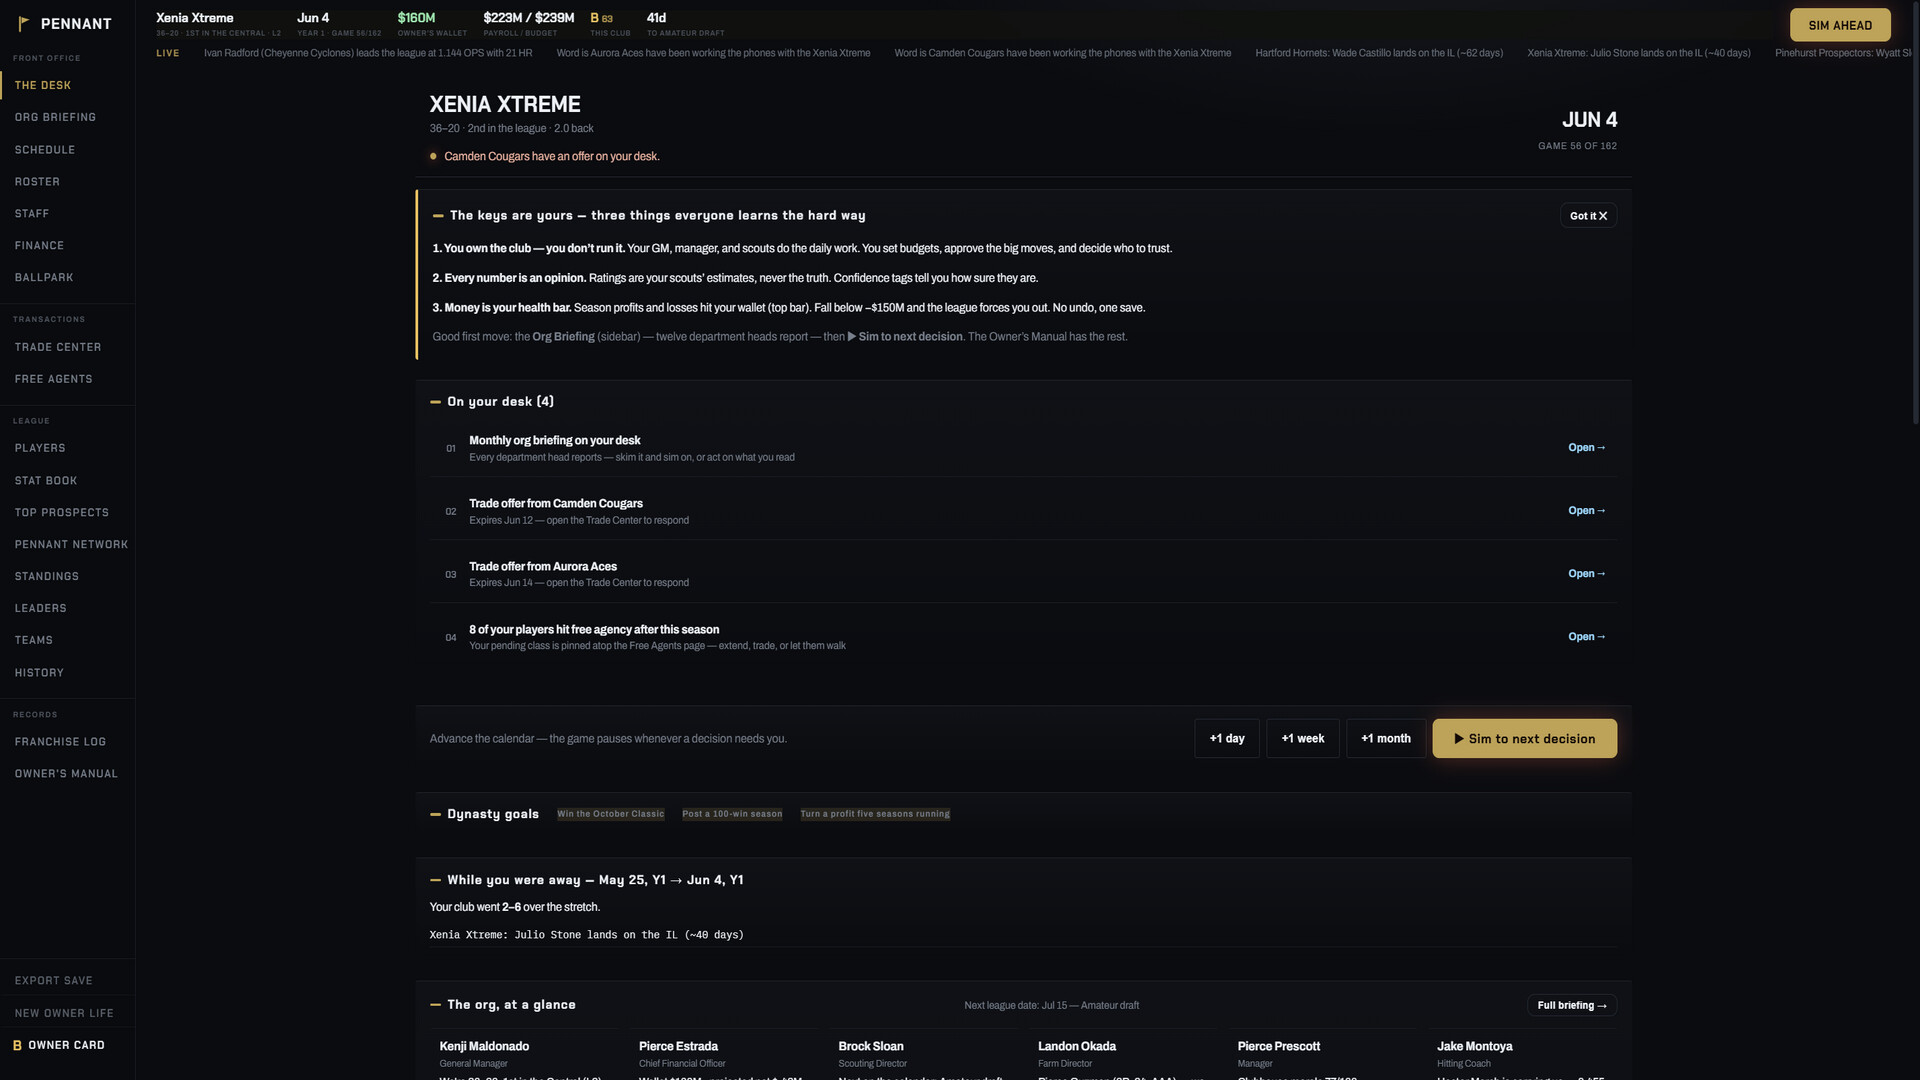Open the Stat Book
Viewport: 1920px width, 1080px height.
(68, 481)
